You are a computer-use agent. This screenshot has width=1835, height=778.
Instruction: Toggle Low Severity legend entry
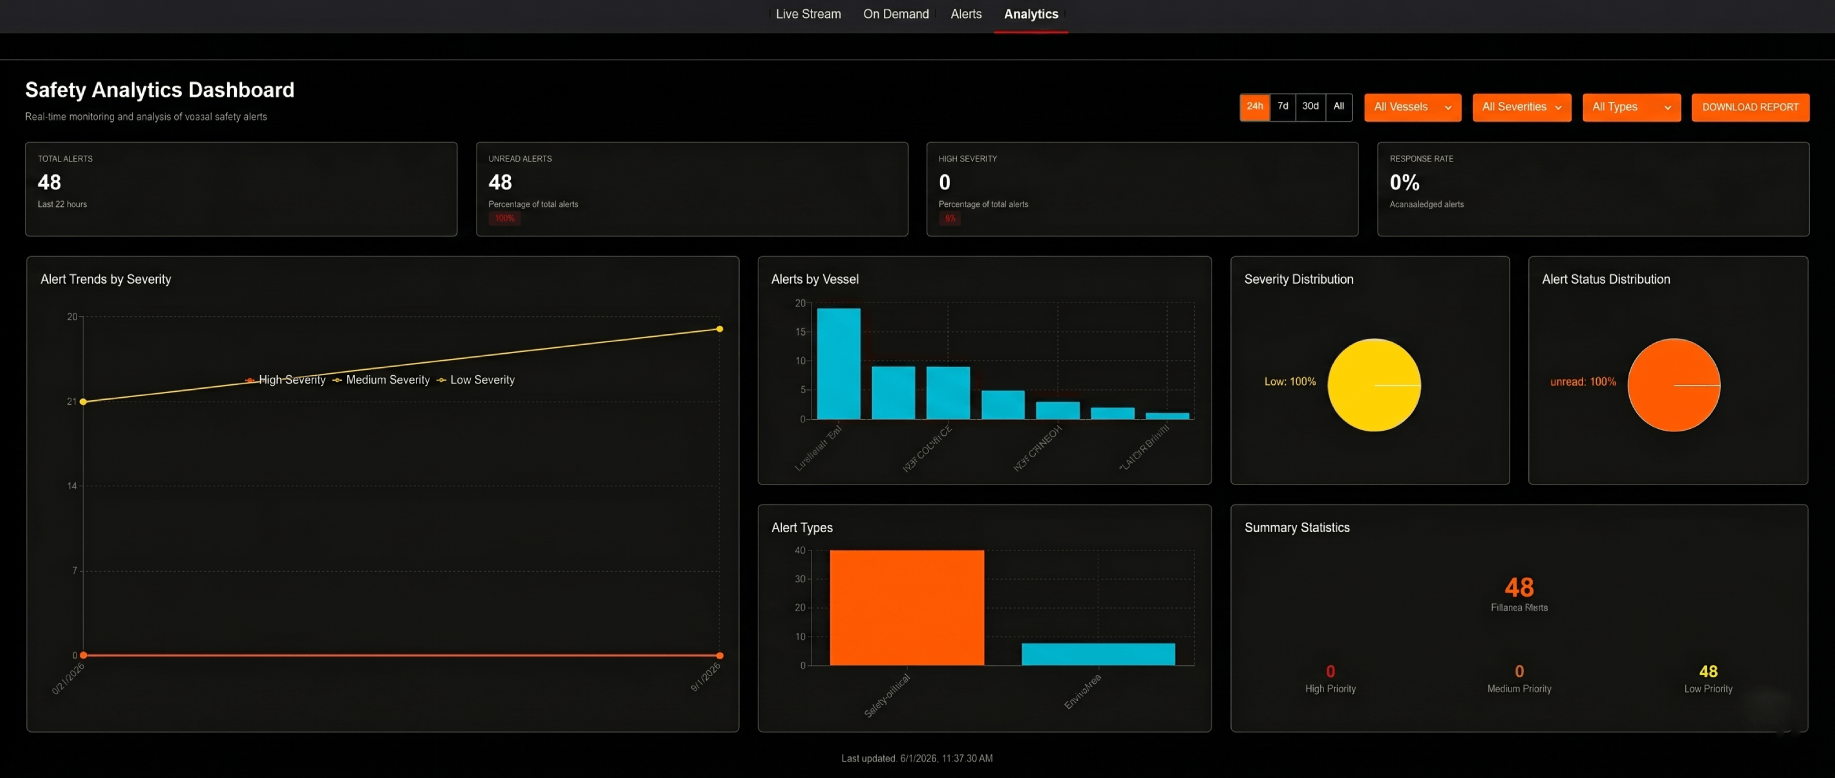coord(476,380)
